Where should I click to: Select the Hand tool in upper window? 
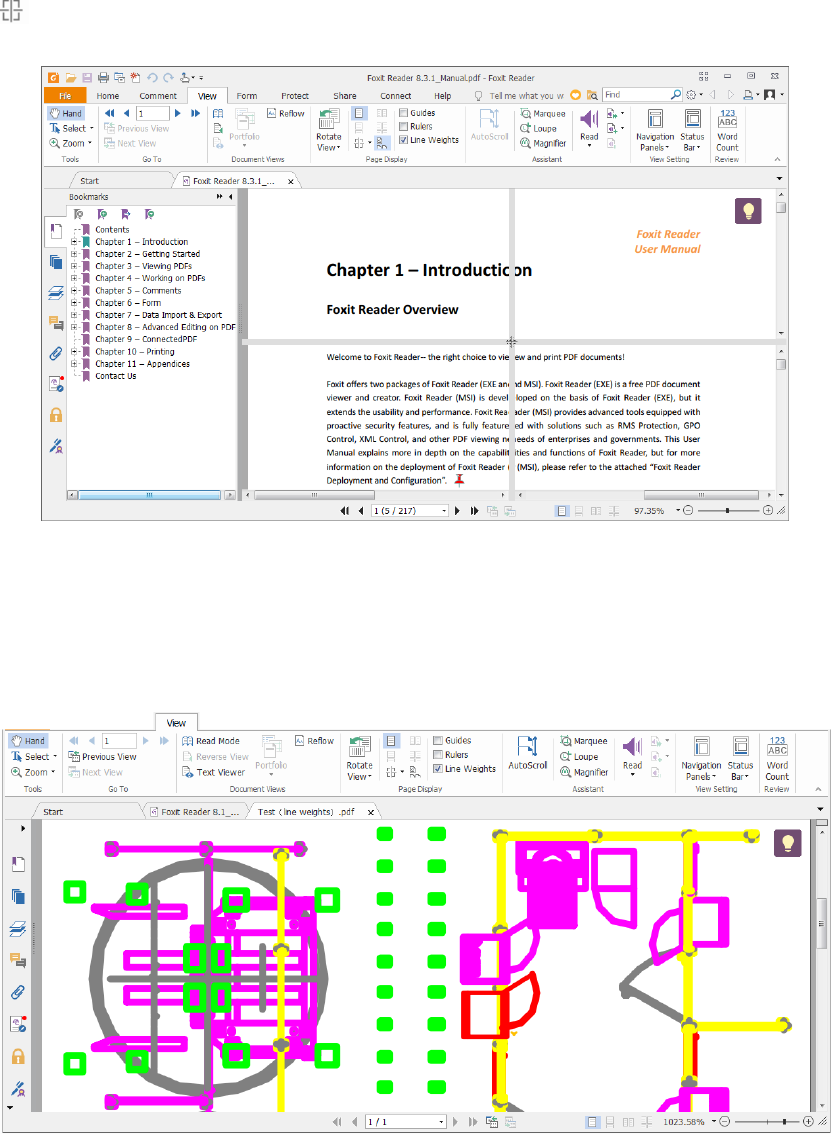click(66, 114)
